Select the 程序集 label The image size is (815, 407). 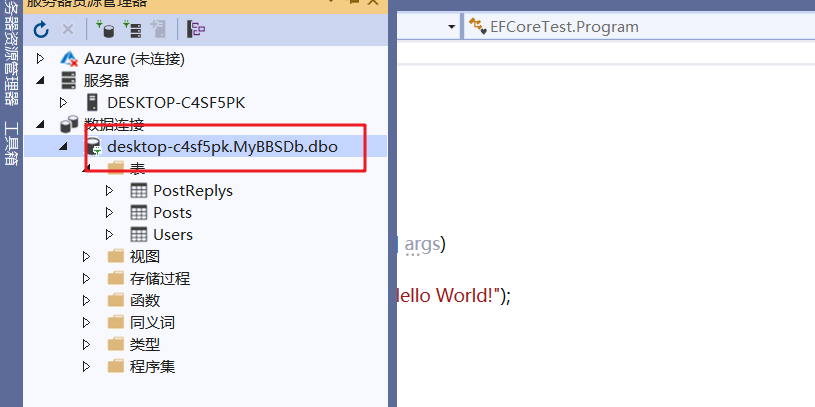point(152,366)
